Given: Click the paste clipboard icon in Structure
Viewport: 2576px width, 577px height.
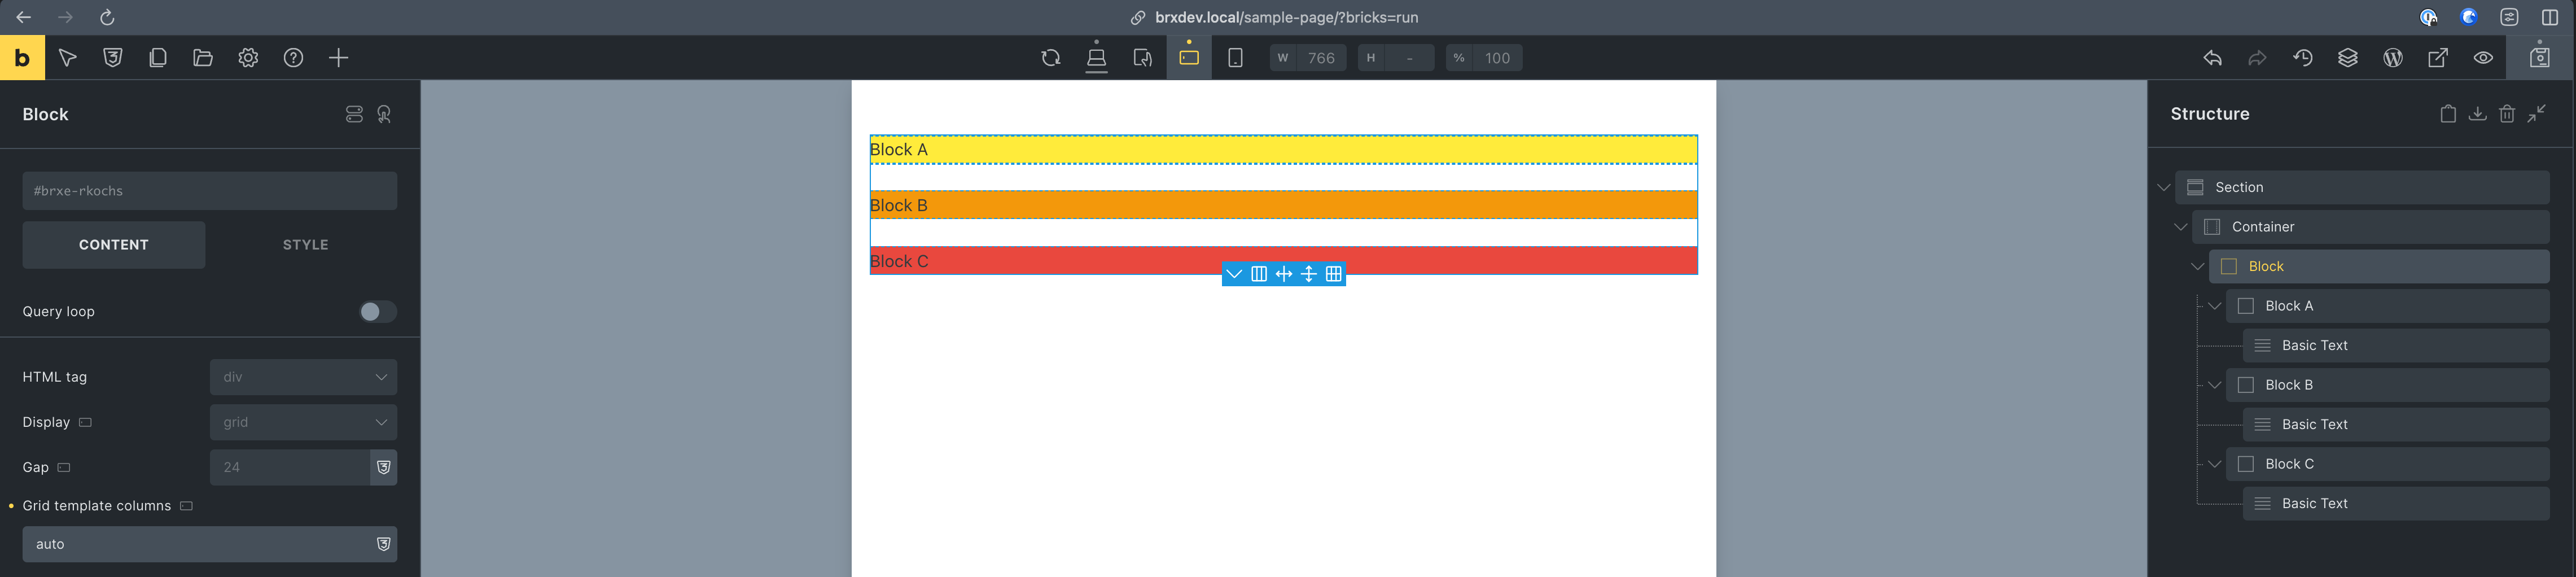Looking at the screenshot, I should tap(2448, 114).
